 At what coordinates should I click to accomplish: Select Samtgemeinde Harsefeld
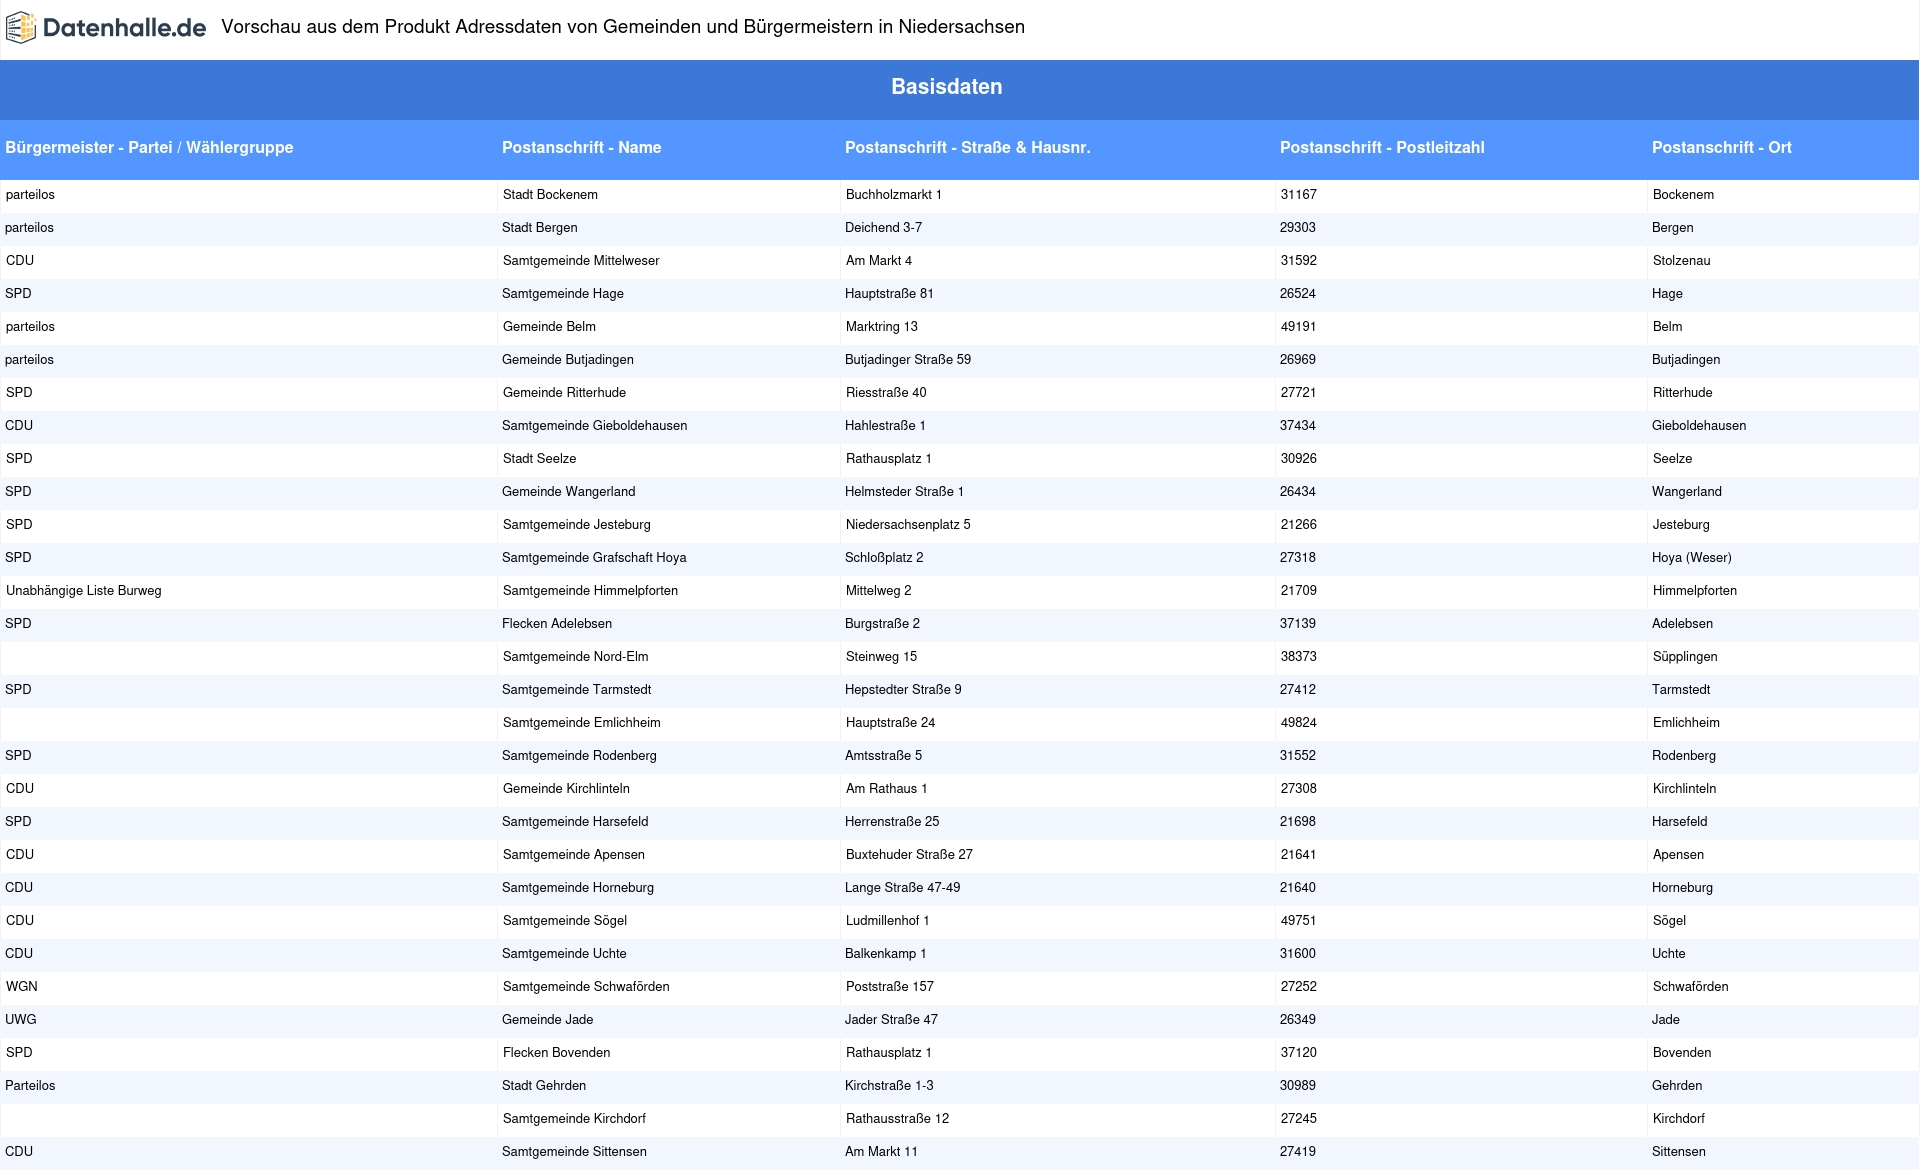(x=575, y=822)
